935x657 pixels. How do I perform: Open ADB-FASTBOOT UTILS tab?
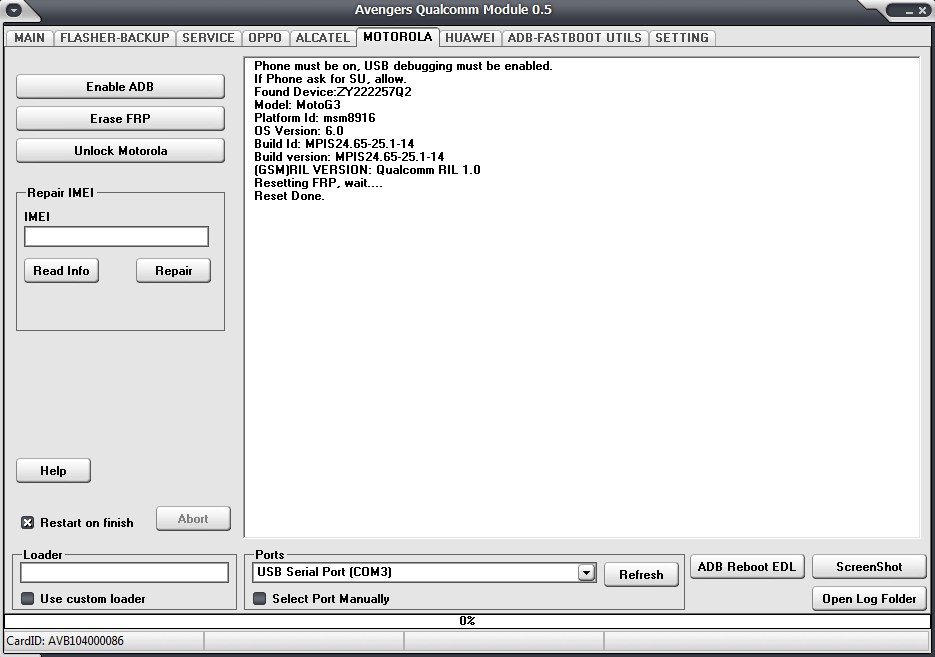(575, 38)
